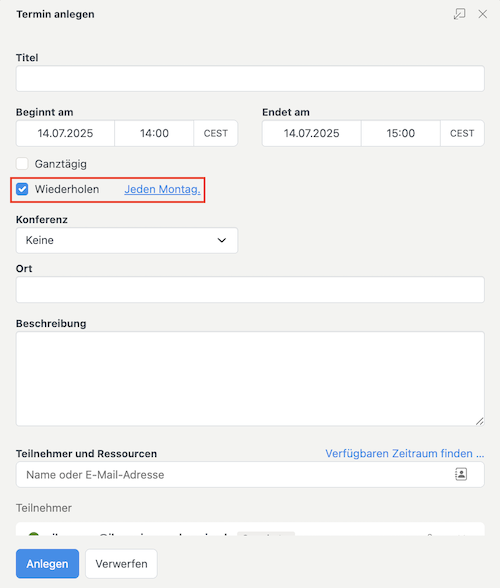
Task: Close the Termin anlegen dialog
Action: click(482, 14)
